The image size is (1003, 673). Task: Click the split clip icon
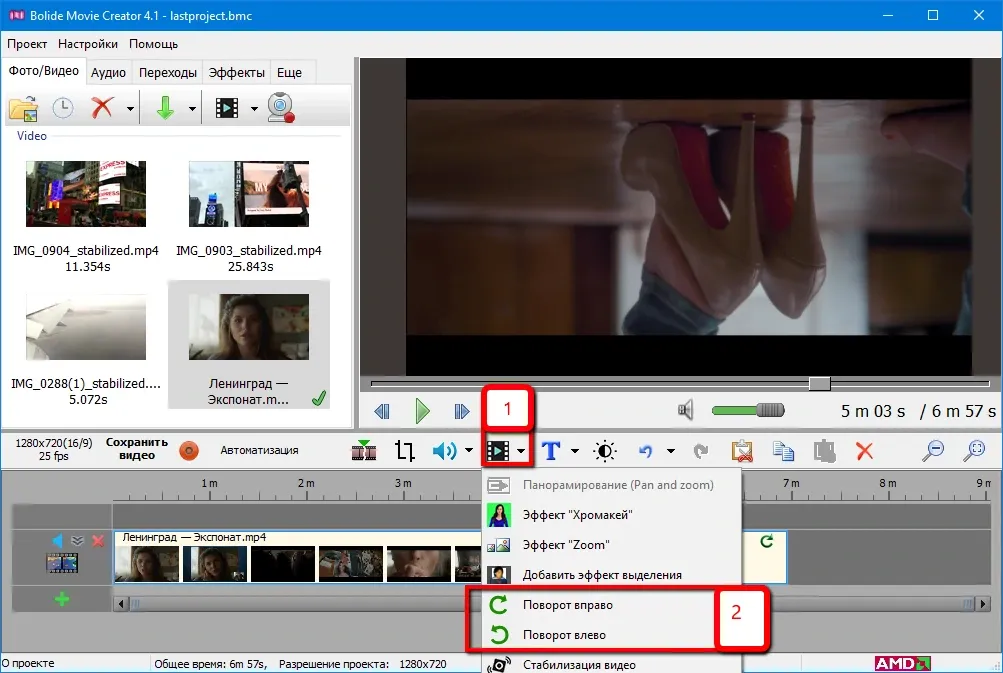coord(364,450)
